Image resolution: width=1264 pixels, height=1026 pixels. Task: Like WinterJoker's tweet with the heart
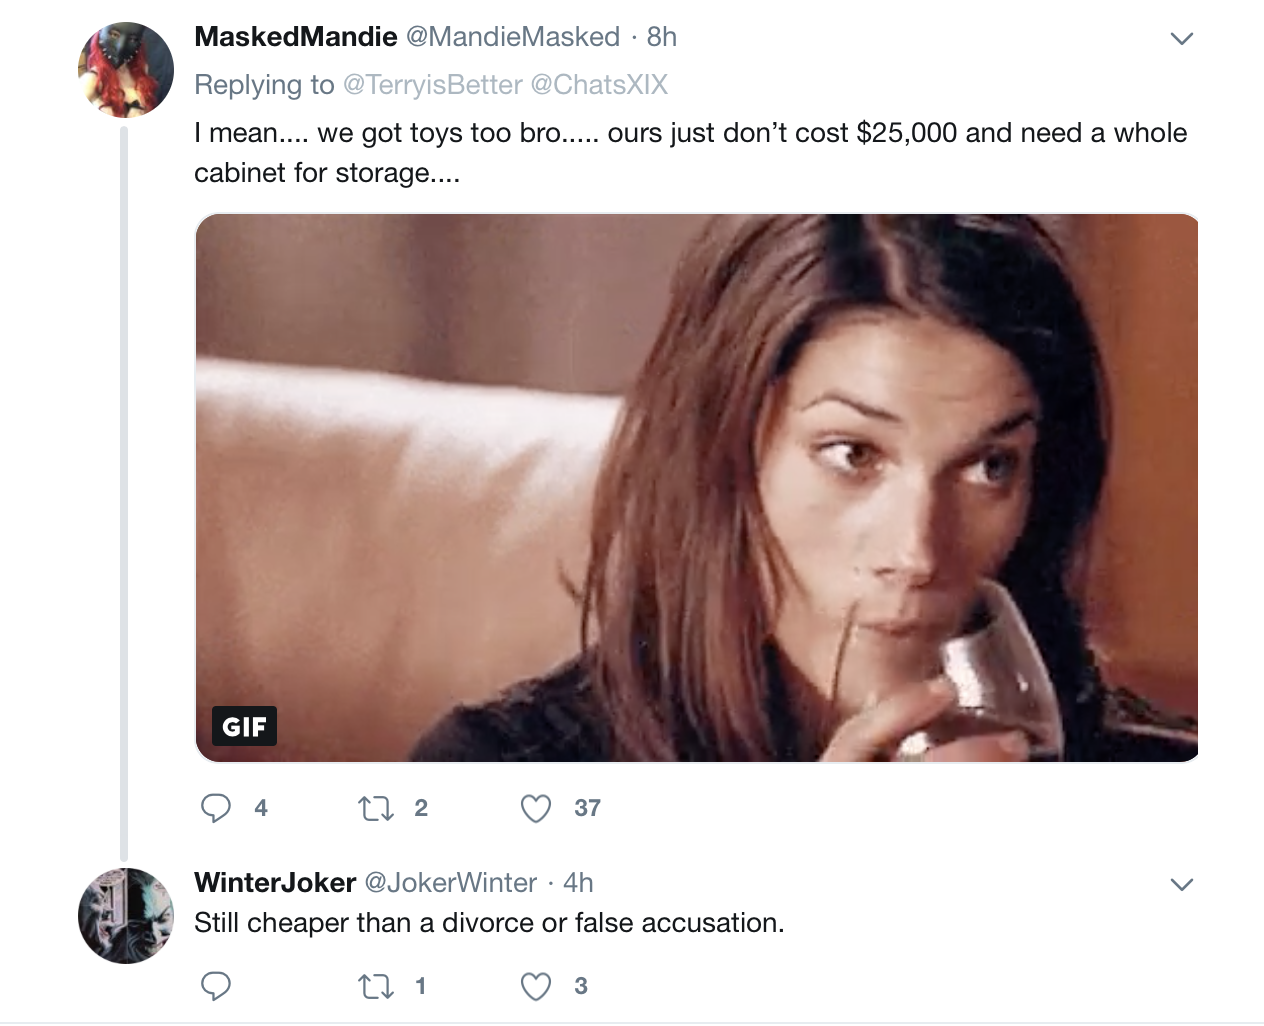pos(536,986)
